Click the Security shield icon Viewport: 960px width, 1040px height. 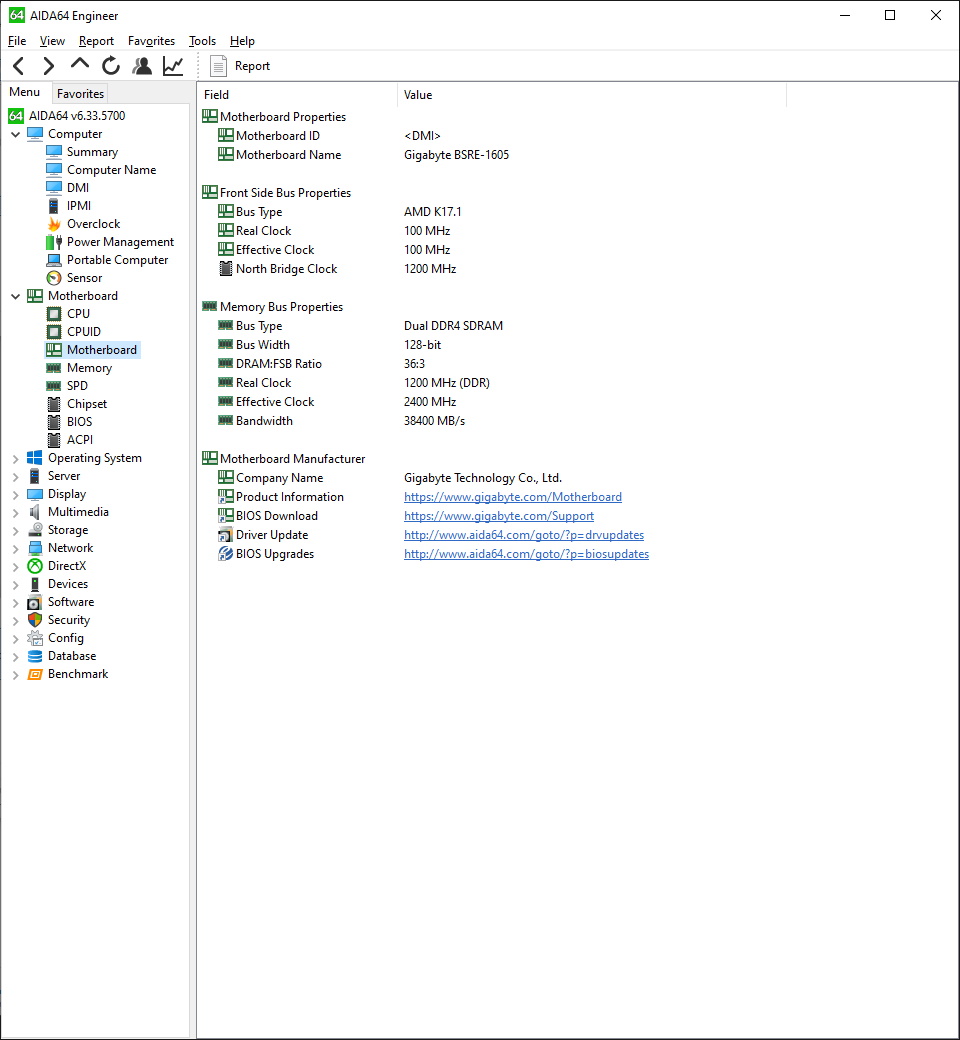pyautogui.click(x=34, y=620)
